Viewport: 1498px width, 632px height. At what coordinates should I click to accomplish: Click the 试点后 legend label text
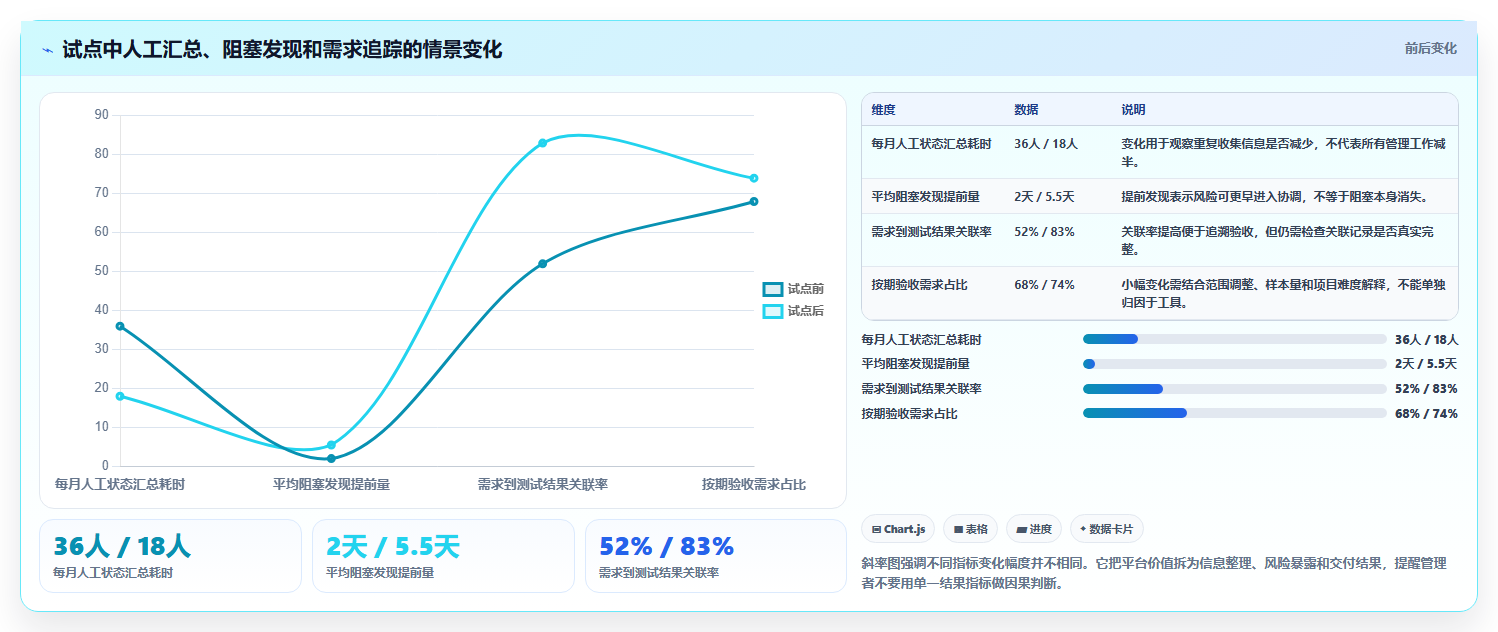pos(806,311)
